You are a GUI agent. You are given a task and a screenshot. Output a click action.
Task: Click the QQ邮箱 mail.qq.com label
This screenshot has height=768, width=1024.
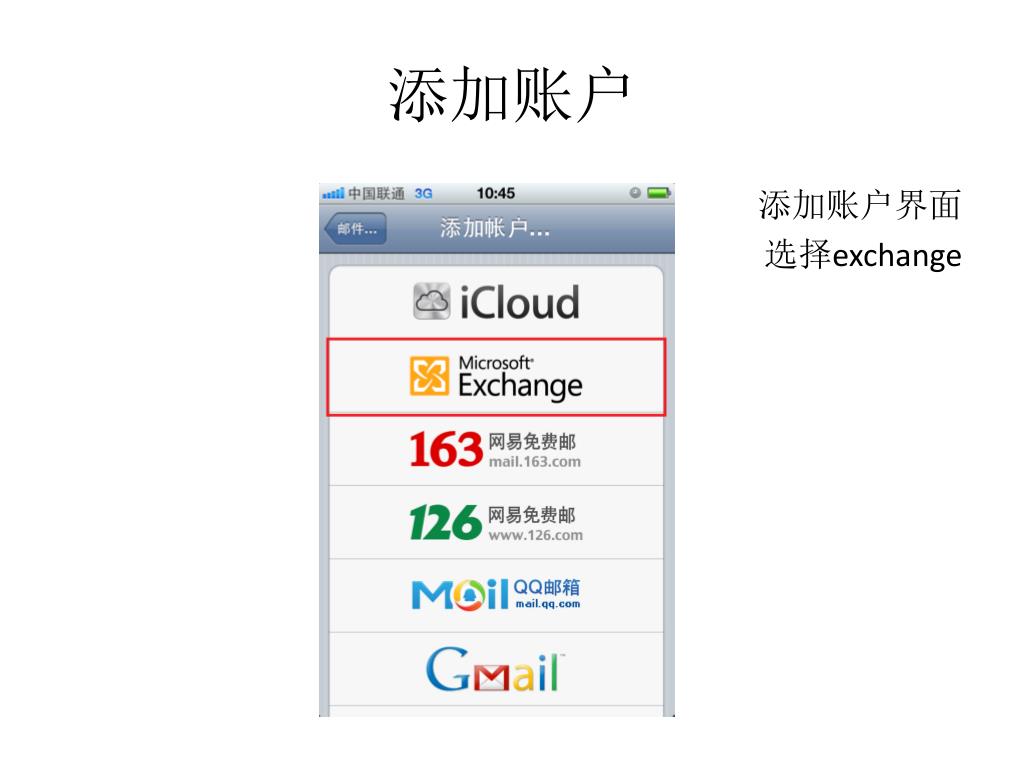(x=547, y=594)
